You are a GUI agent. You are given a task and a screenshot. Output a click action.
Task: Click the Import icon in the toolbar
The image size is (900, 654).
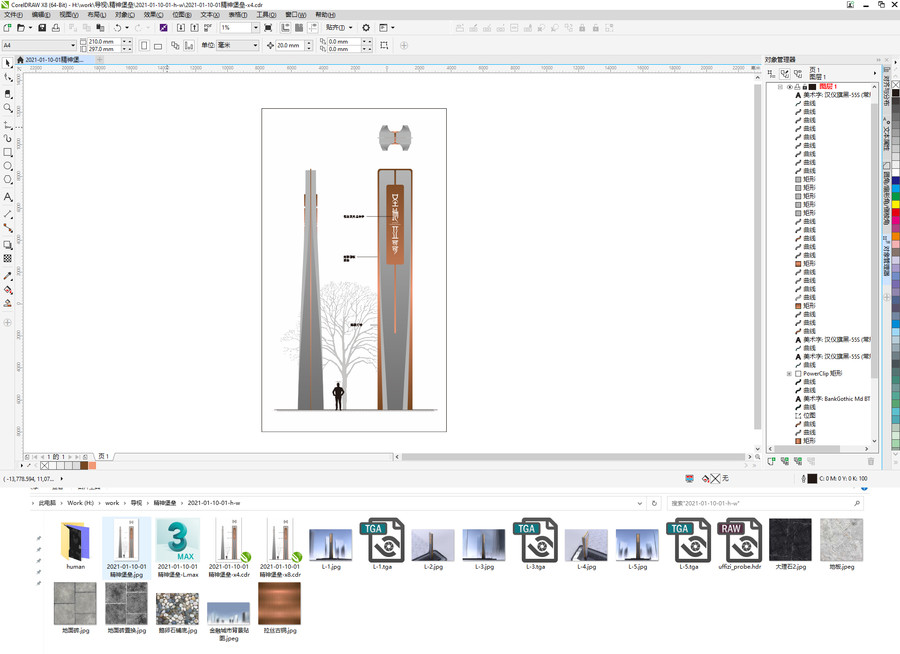pyautogui.click(x=181, y=28)
